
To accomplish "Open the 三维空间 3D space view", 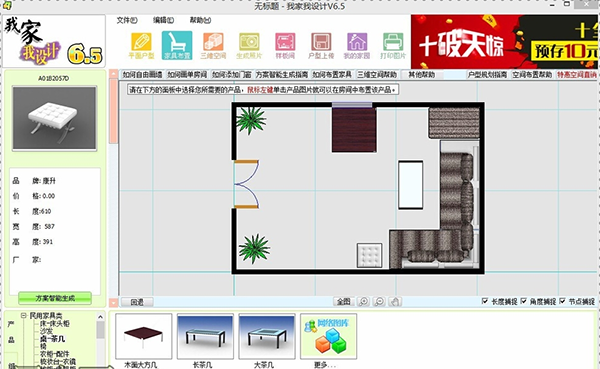I will click(213, 46).
